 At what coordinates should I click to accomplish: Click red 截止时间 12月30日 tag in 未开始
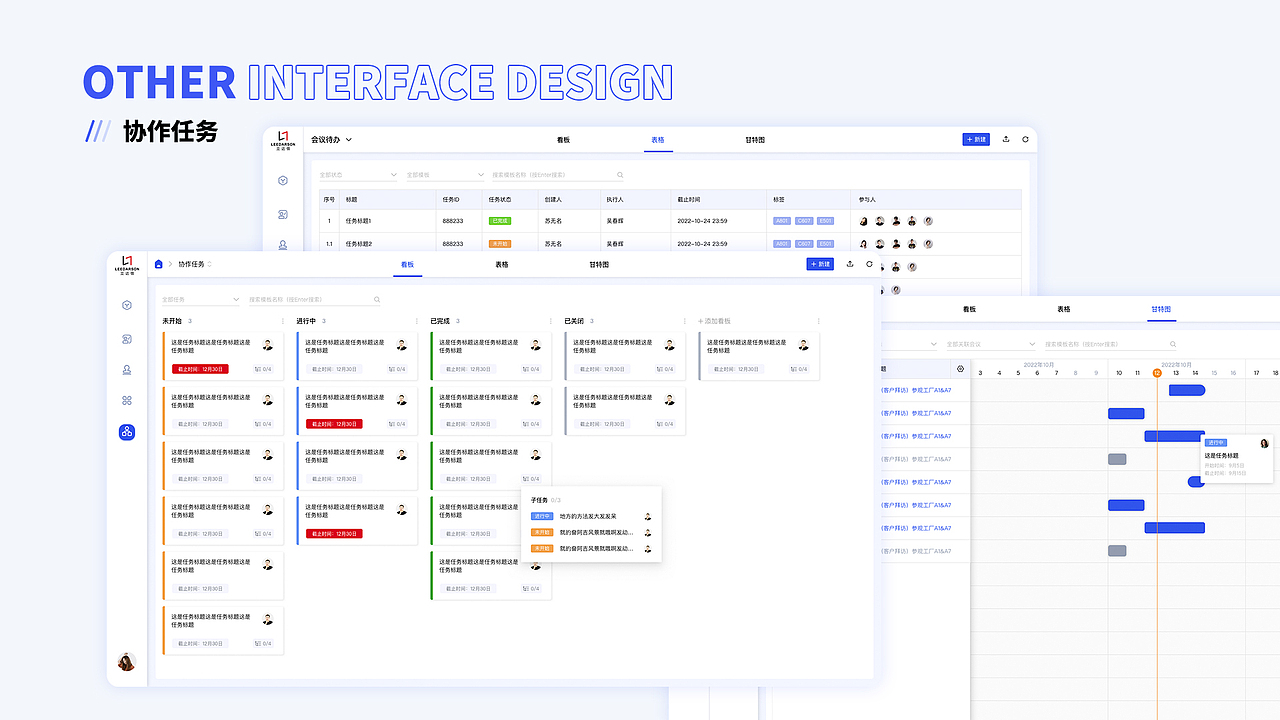coord(200,369)
